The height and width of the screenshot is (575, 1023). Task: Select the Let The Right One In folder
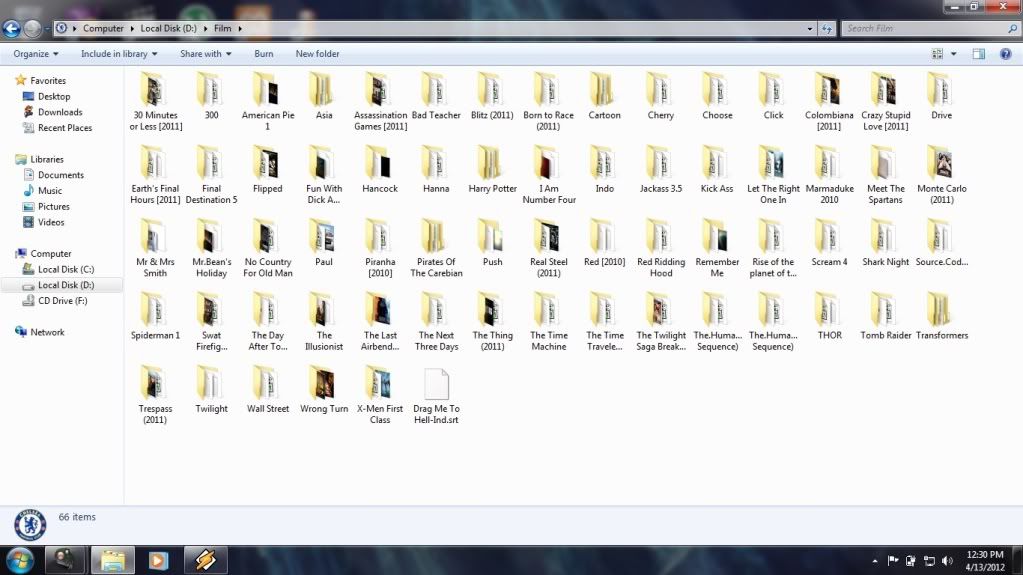[773, 175]
